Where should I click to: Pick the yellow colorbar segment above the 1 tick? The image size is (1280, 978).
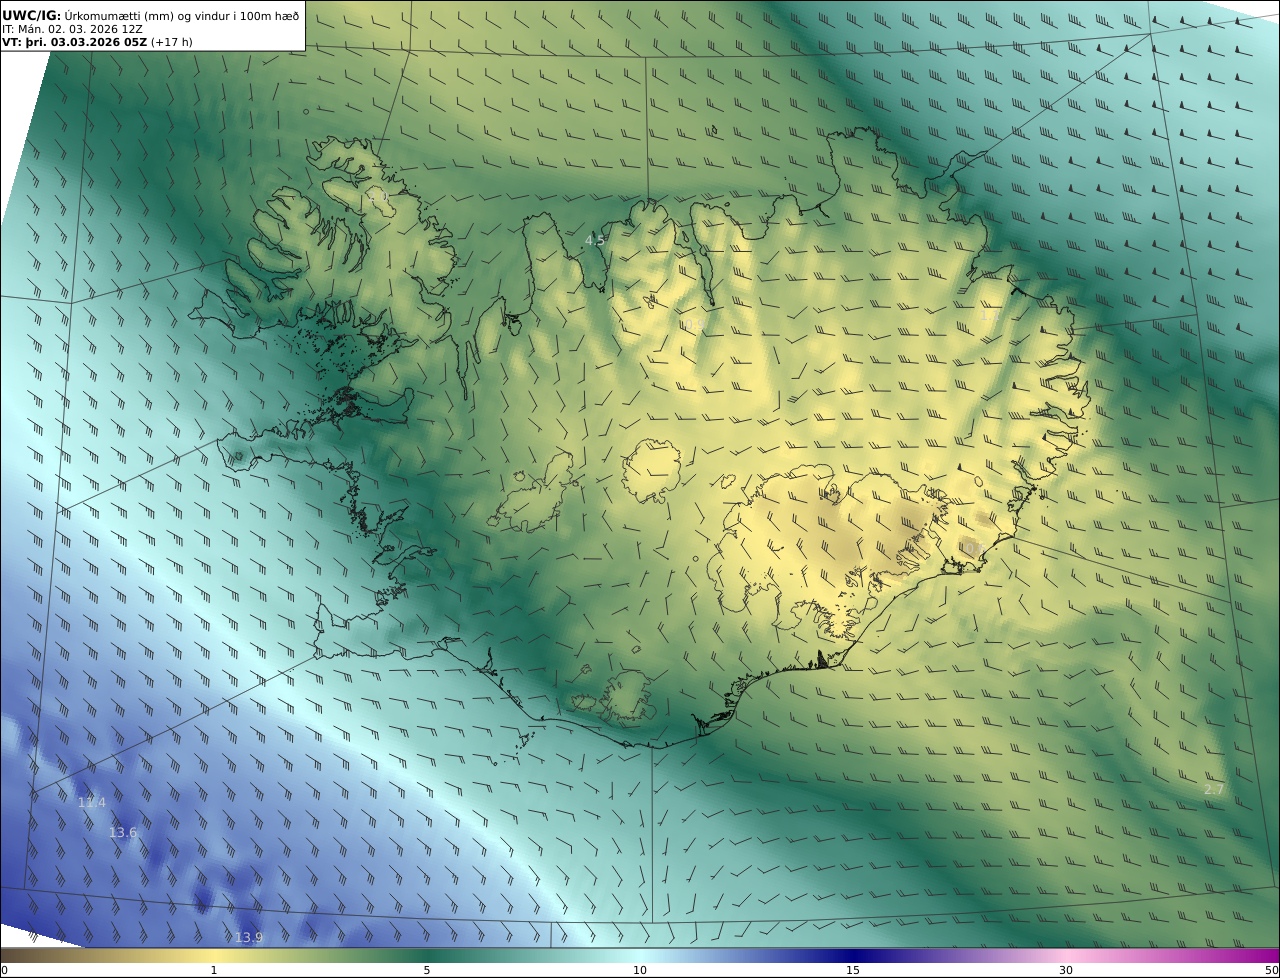pos(213,955)
